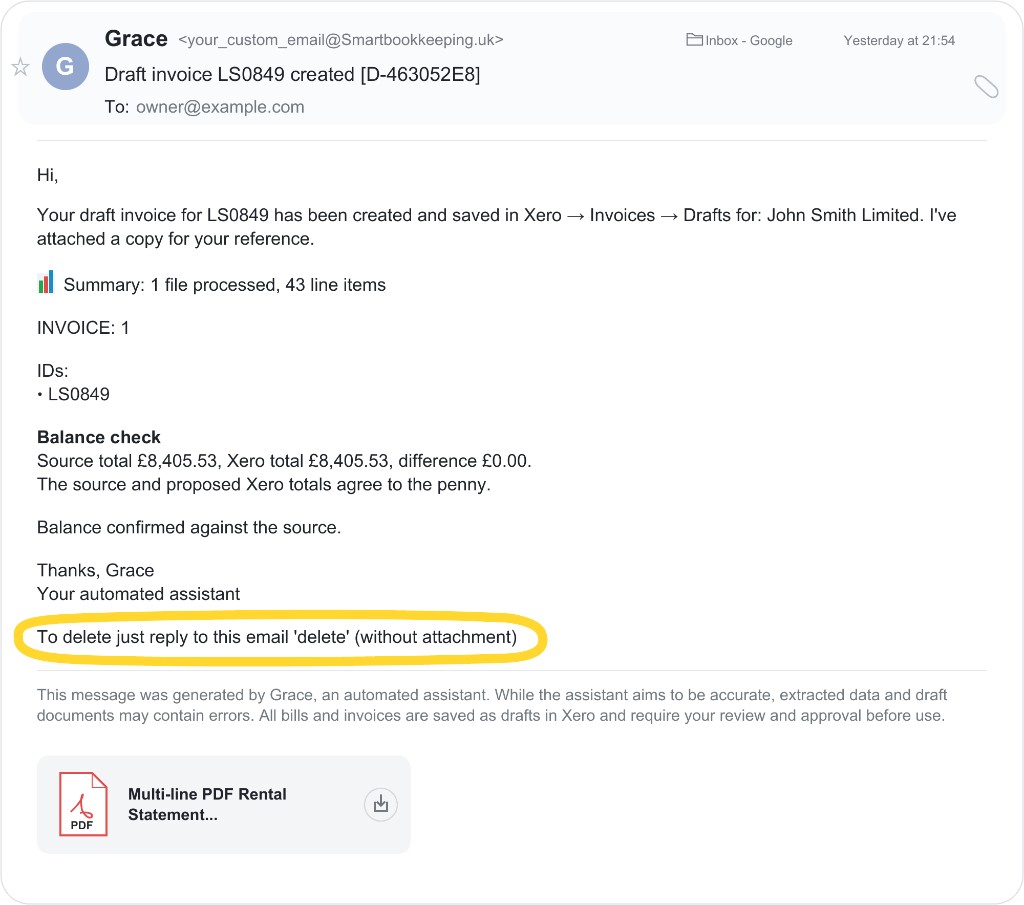Image resolution: width=1024 pixels, height=905 pixels.
Task: Click Summary: 1 file processed, 43 line items
Action: (225, 285)
